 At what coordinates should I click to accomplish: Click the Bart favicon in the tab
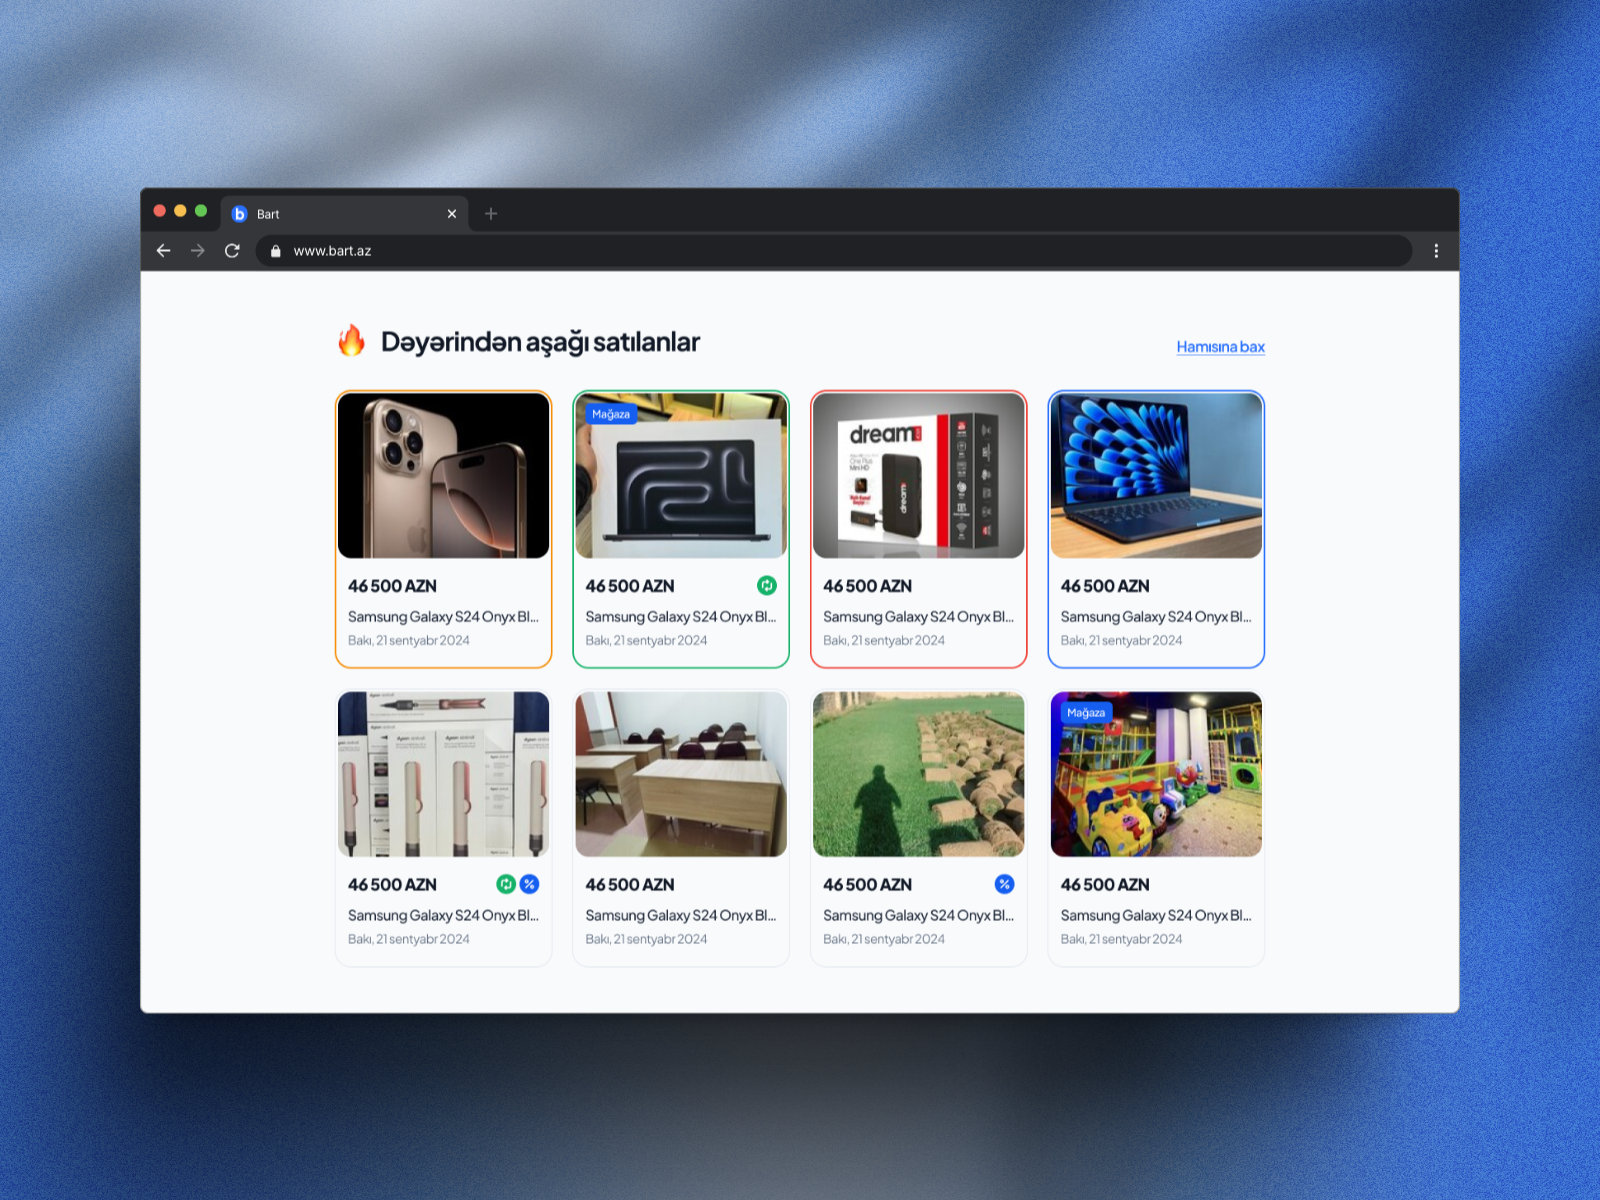pyautogui.click(x=239, y=214)
